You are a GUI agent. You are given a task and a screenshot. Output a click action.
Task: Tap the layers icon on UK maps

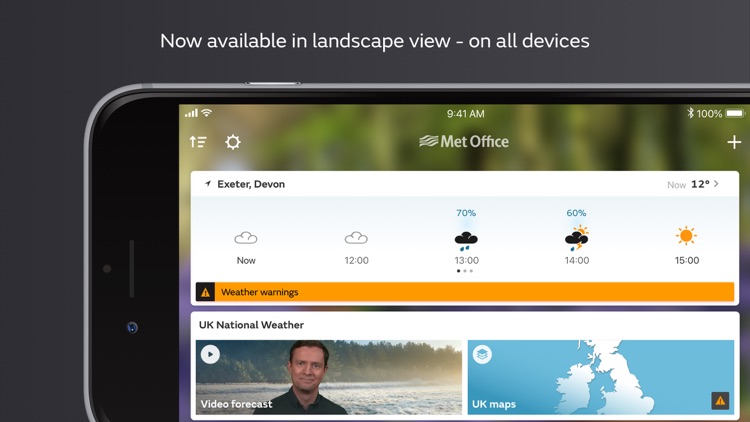(482, 355)
